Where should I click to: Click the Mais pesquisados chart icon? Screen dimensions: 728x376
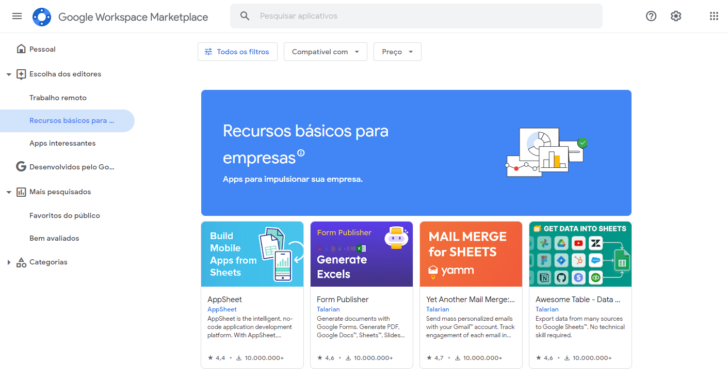click(x=21, y=192)
